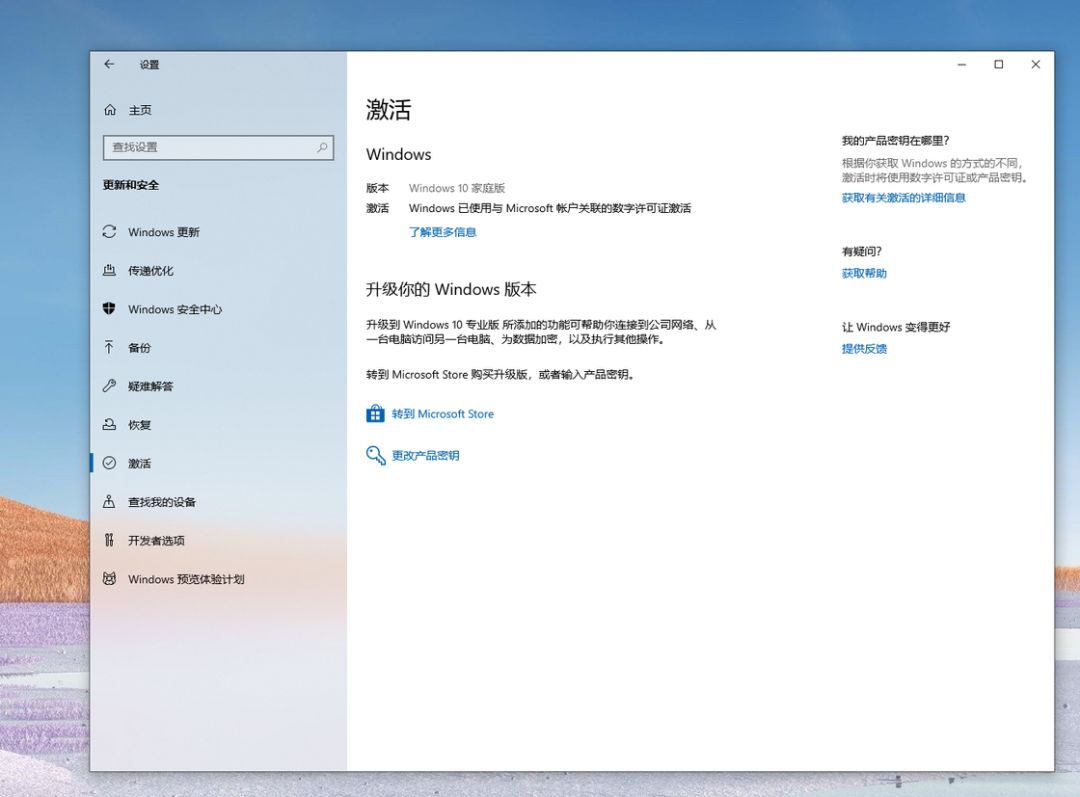Click the 有疑问? label

click(x=862, y=251)
